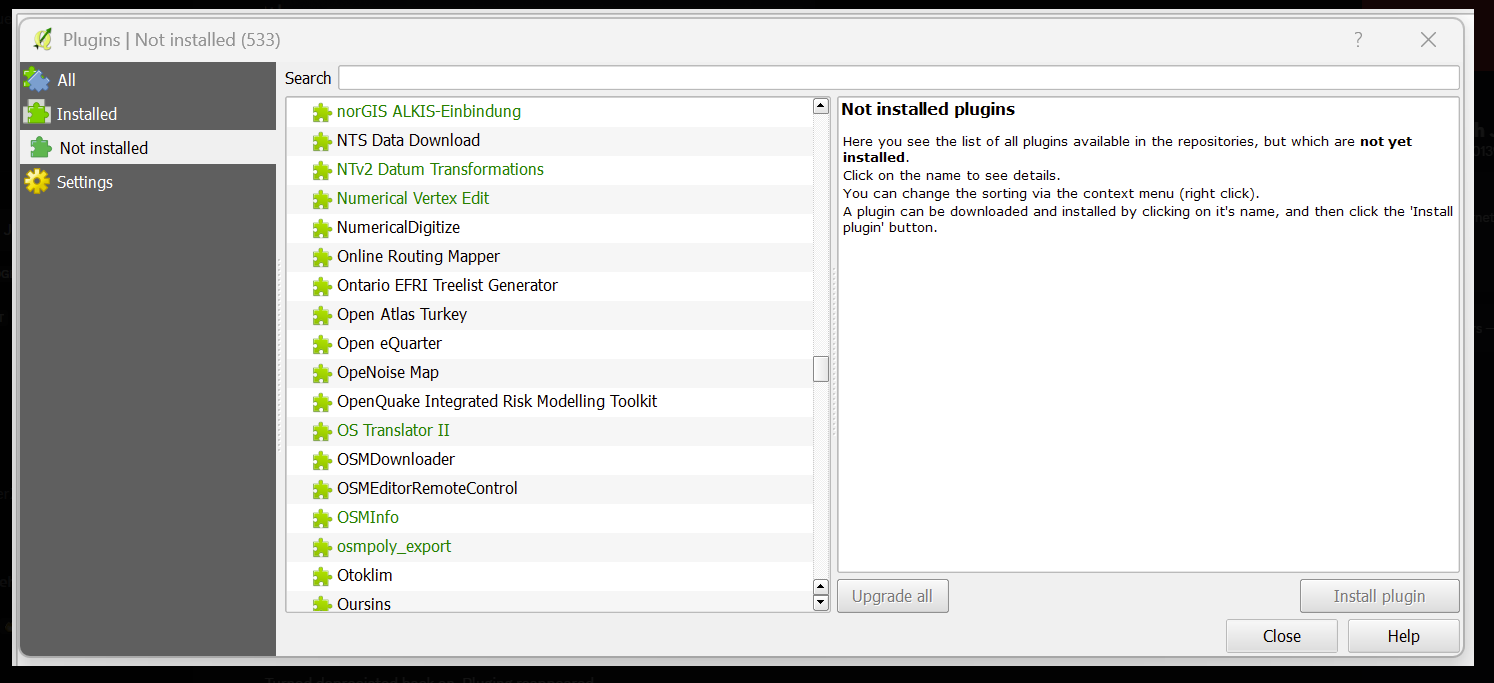Click the puzzle icon next to Open eQuarter
This screenshot has height=683, width=1494.
pyautogui.click(x=321, y=343)
